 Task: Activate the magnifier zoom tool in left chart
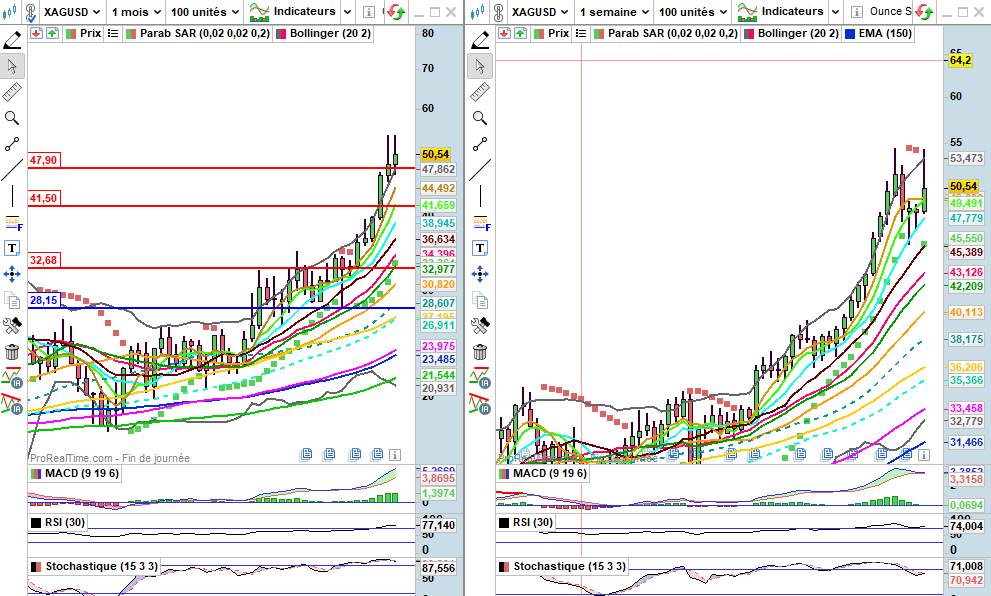click(x=12, y=118)
